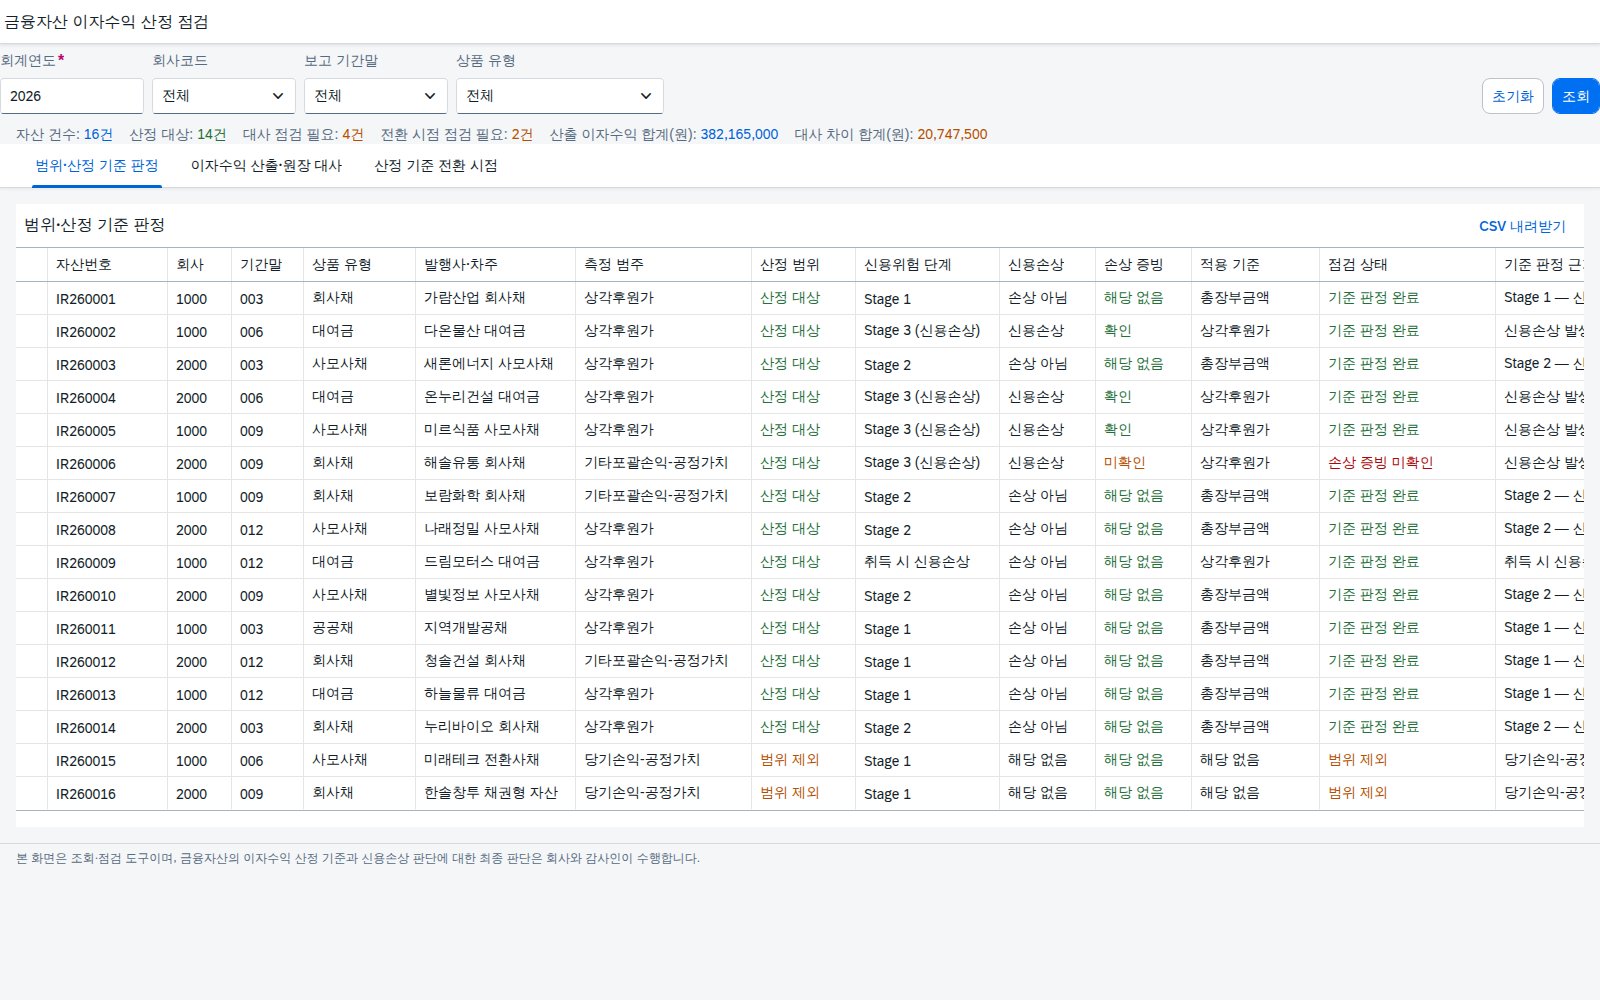Select asset number IR260009
The height and width of the screenshot is (1000, 1600).
pyautogui.click(x=86, y=563)
